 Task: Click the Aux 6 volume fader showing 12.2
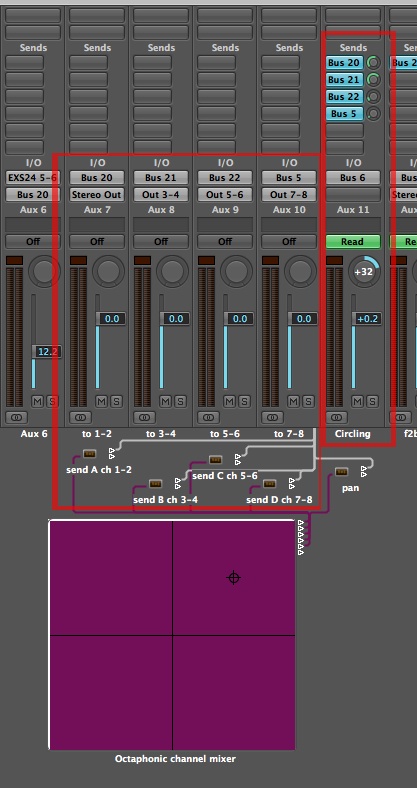point(47,351)
